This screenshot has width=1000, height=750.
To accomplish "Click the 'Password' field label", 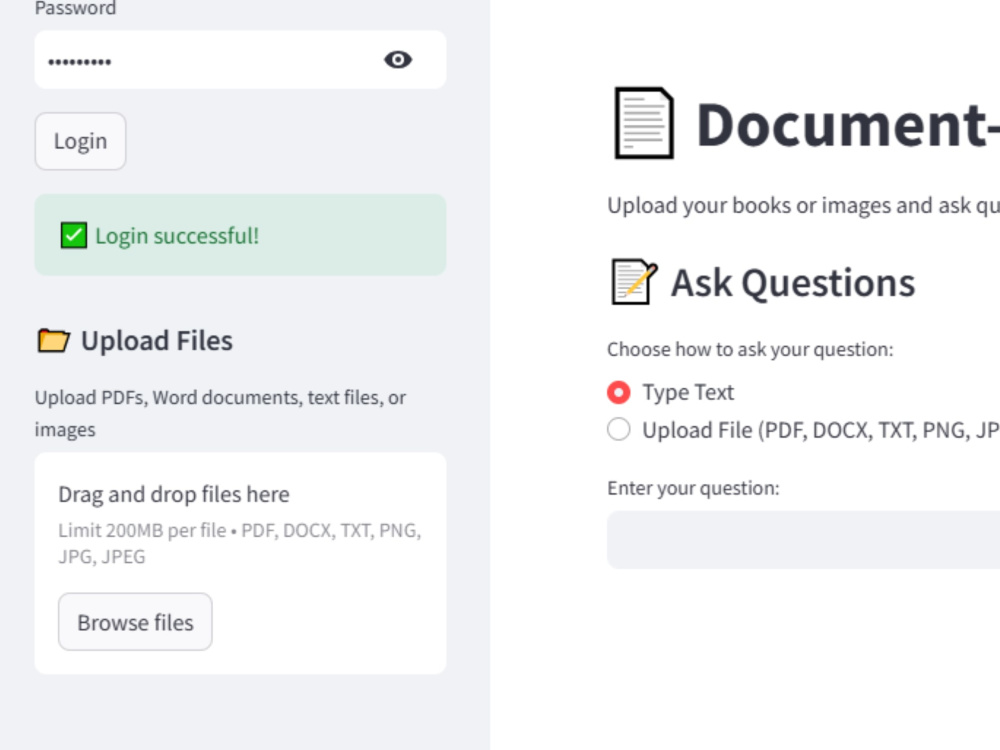I will [x=75, y=8].
